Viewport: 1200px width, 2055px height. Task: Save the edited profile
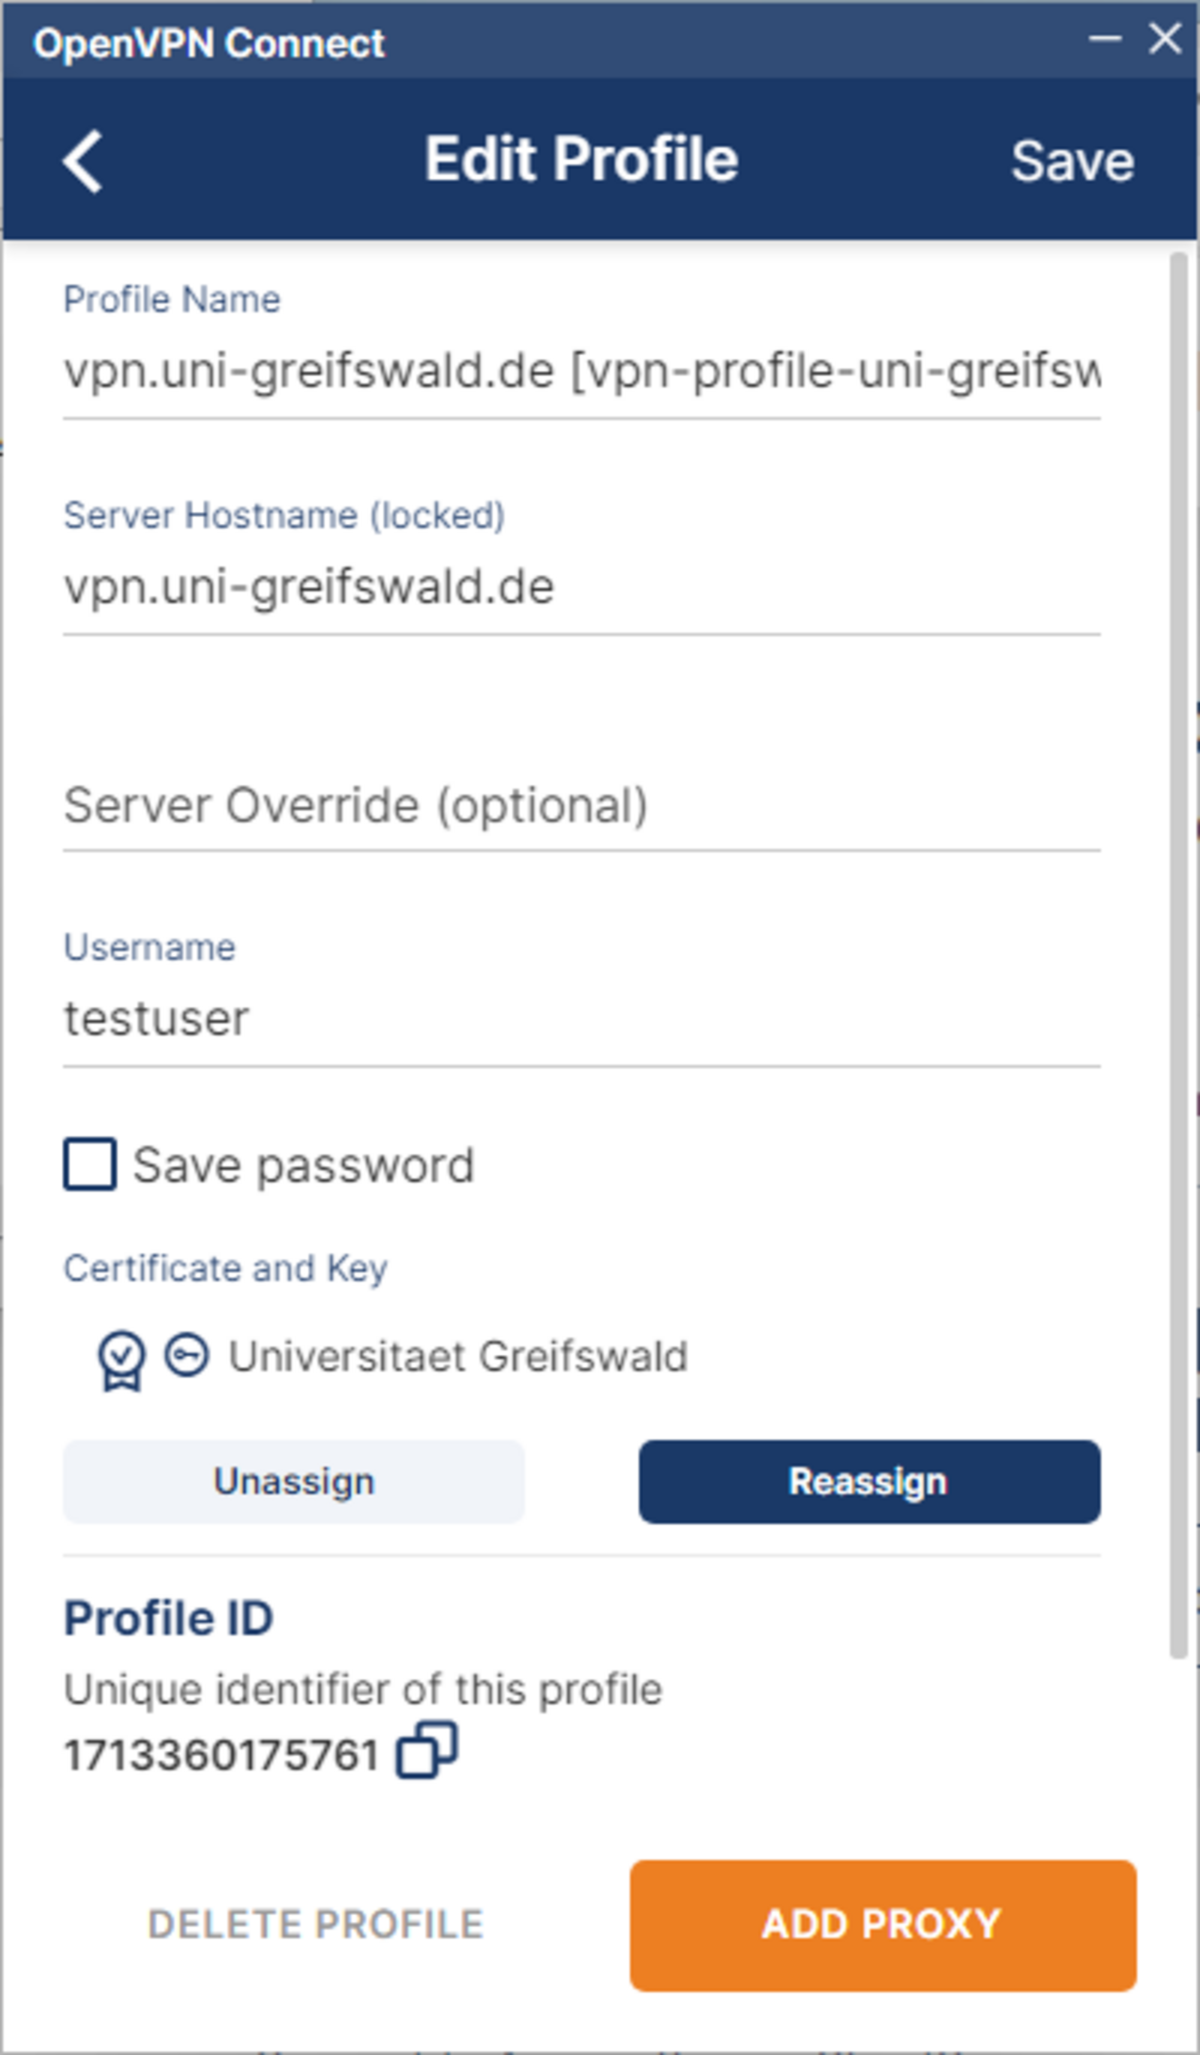pos(1072,161)
